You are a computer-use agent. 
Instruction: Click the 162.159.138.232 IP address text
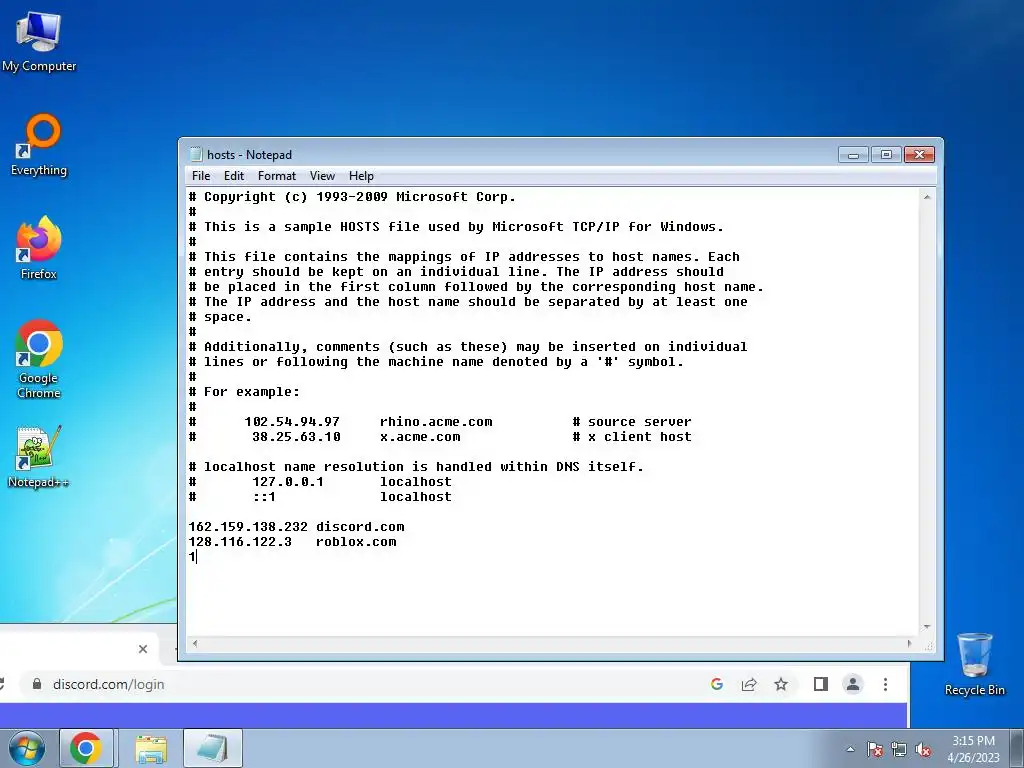[x=248, y=526]
